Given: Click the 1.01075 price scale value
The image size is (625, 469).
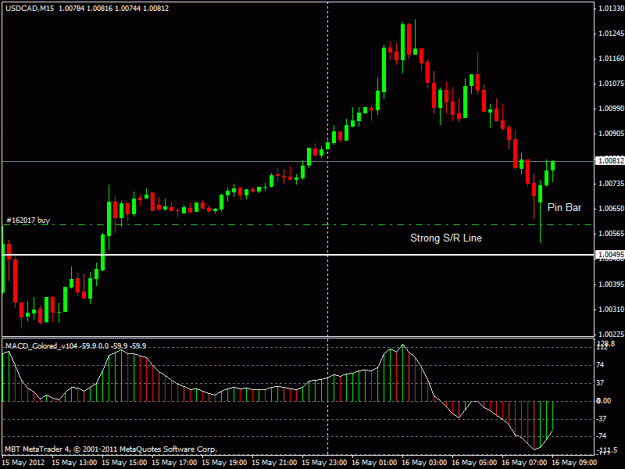Looking at the screenshot, I should tap(611, 84).
